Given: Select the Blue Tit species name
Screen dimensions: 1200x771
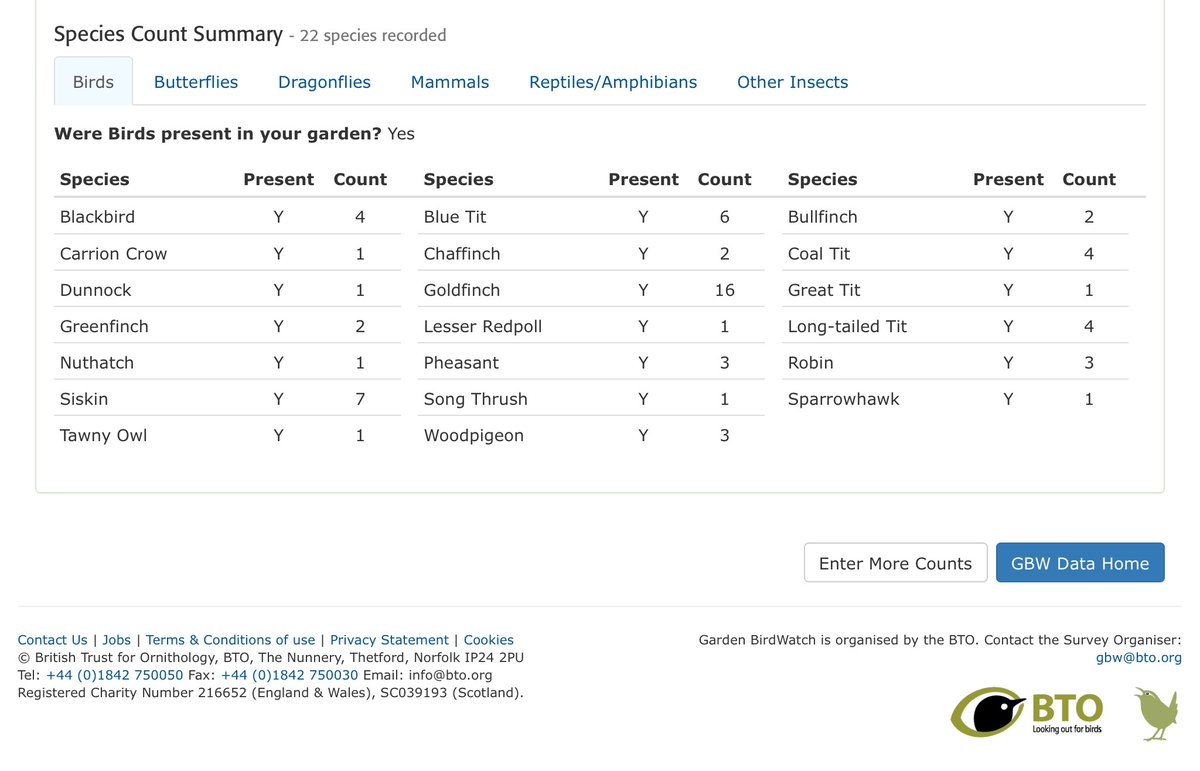Looking at the screenshot, I should tap(455, 217).
